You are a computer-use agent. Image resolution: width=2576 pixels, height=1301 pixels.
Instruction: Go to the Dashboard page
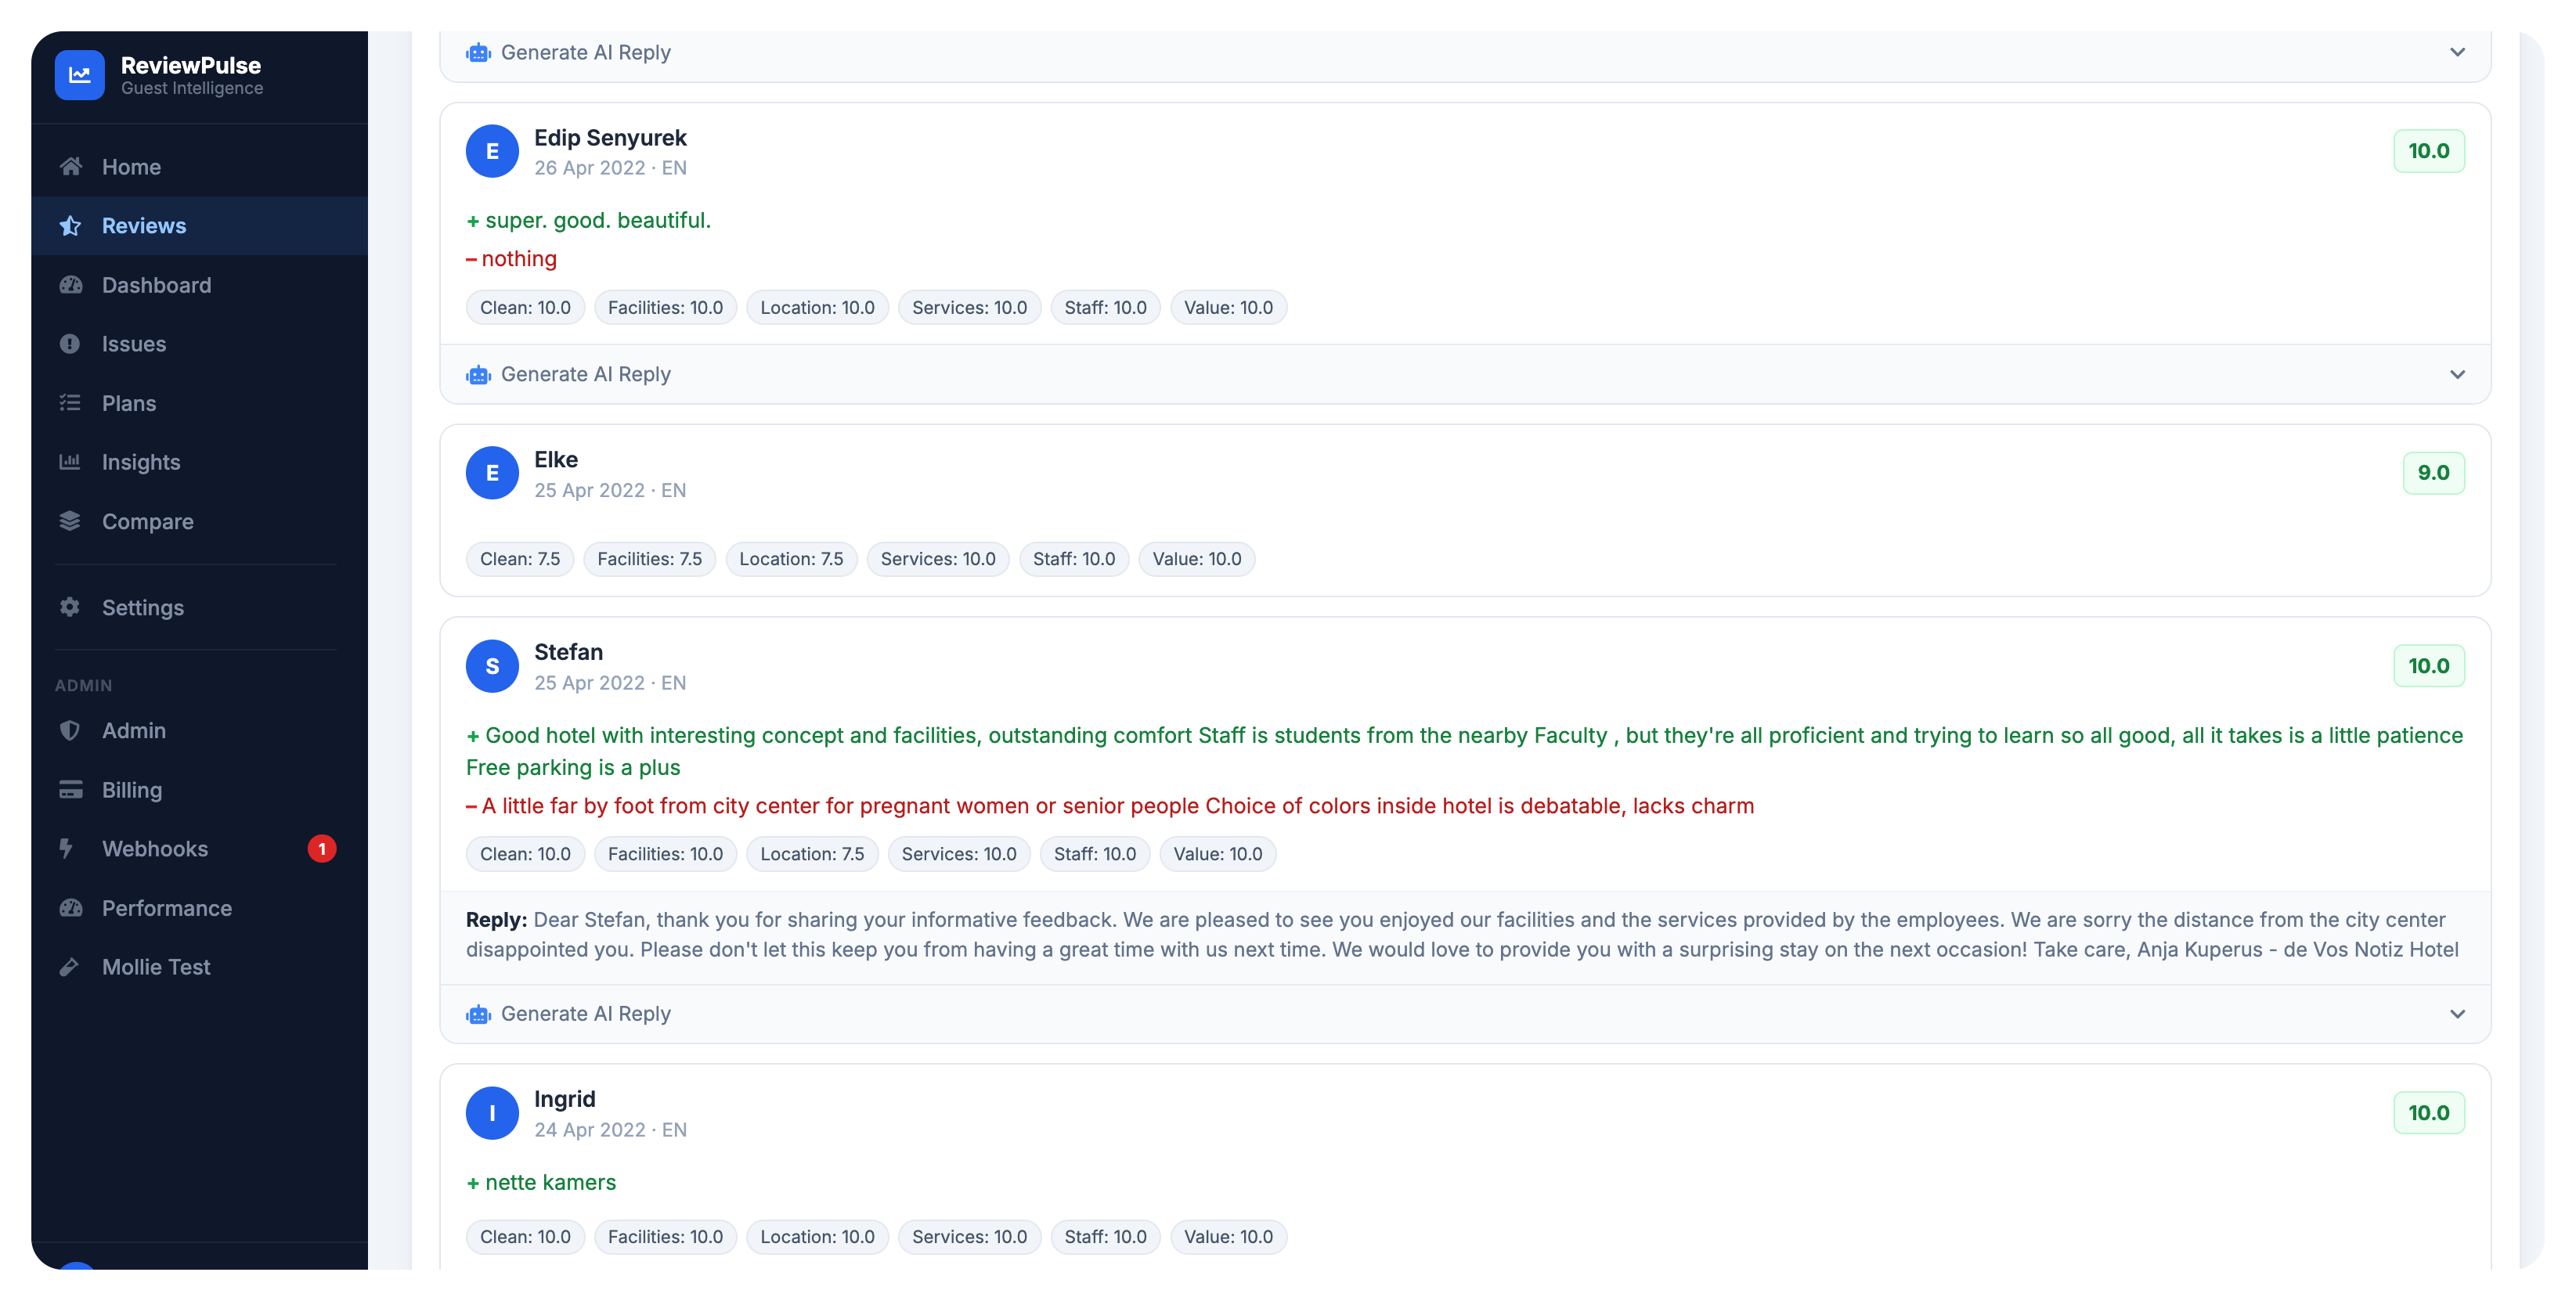199,284
